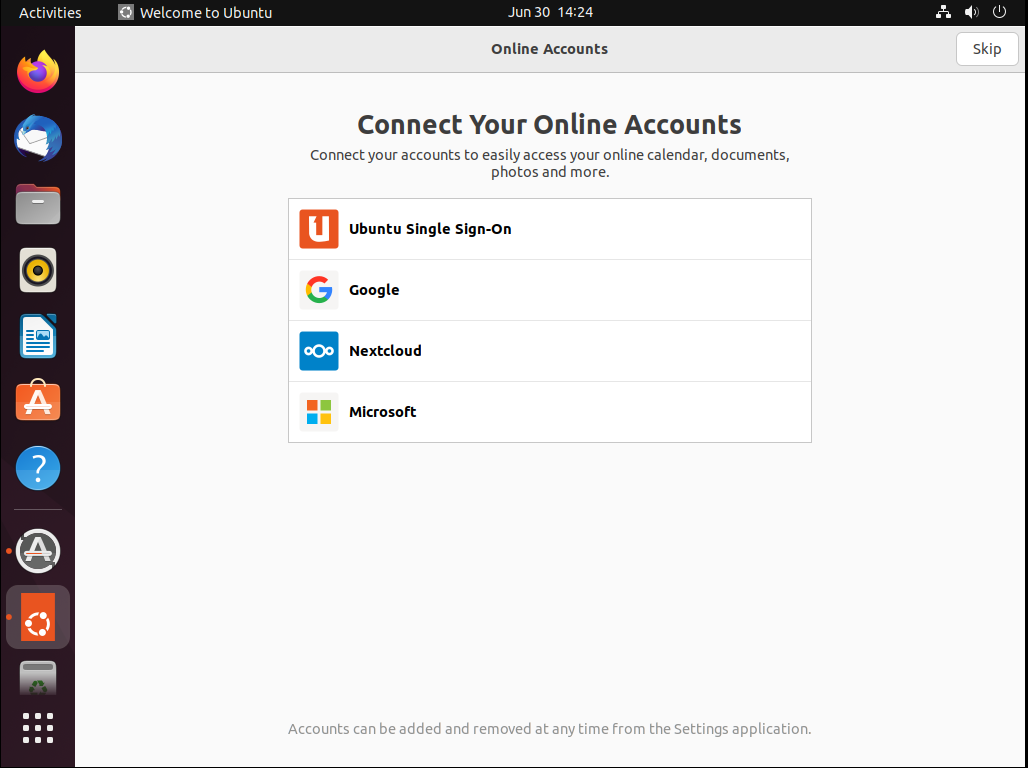
Task: Open Software Updater from dock
Action: click(38, 550)
